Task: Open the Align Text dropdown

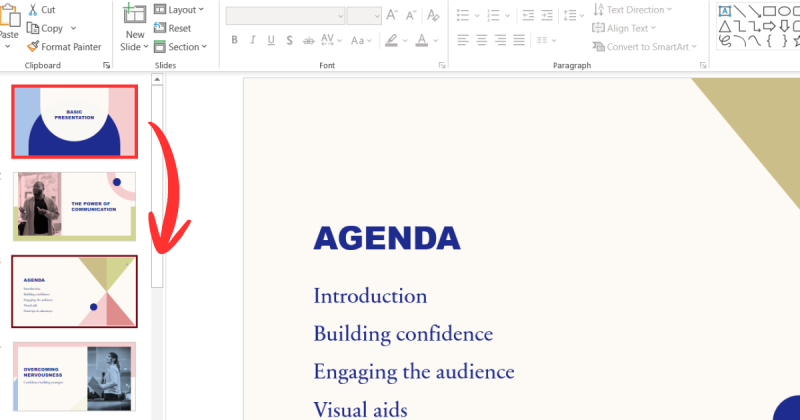Action: 623,28
